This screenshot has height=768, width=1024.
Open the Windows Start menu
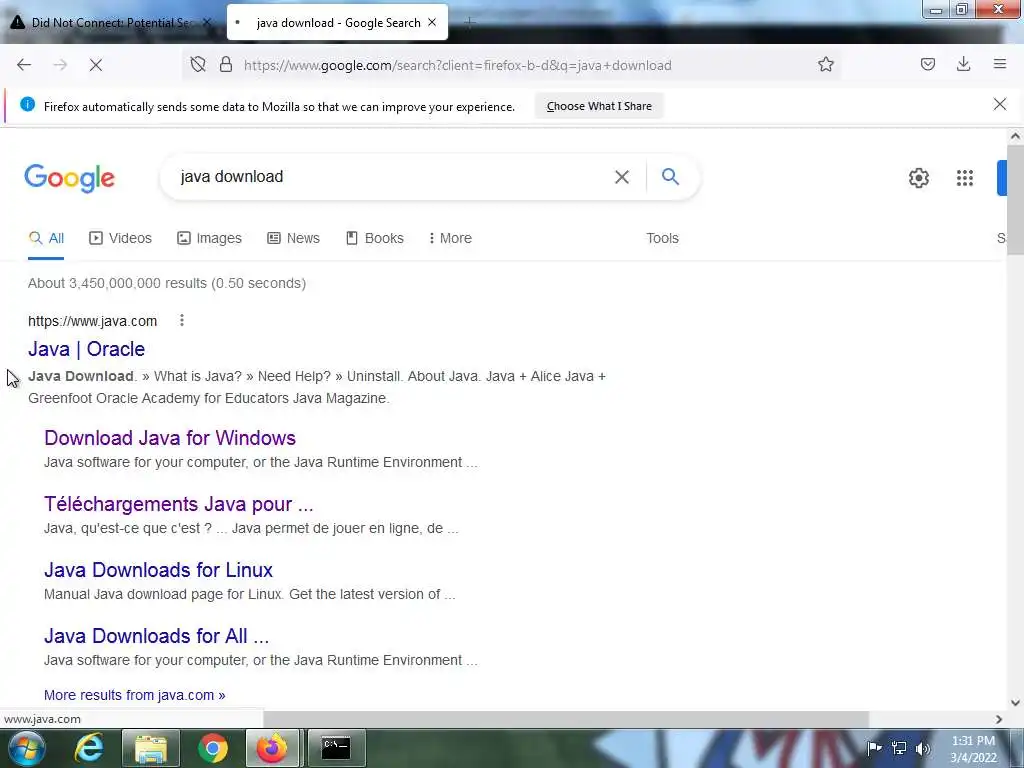[x=26, y=748]
